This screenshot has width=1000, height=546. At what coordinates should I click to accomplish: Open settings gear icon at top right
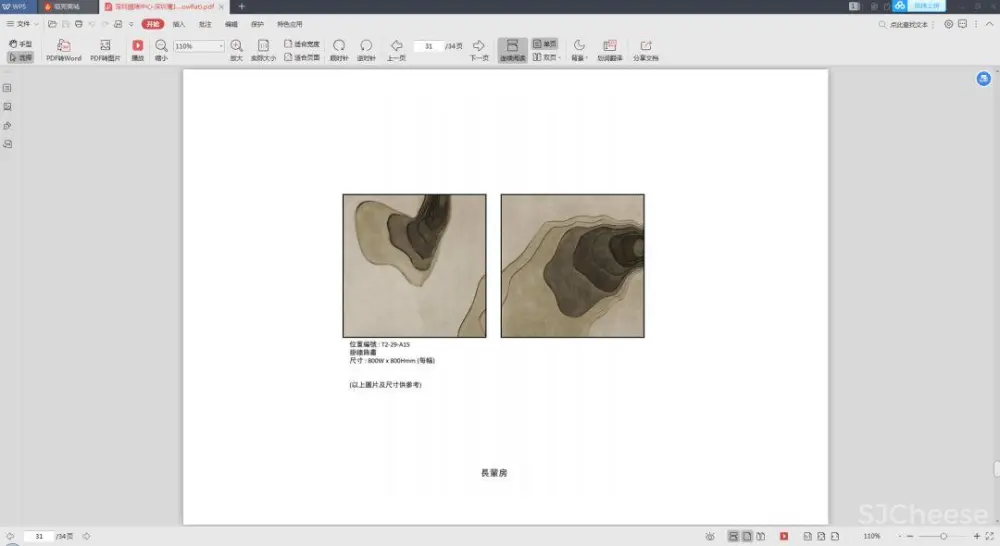click(x=948, y=24)
